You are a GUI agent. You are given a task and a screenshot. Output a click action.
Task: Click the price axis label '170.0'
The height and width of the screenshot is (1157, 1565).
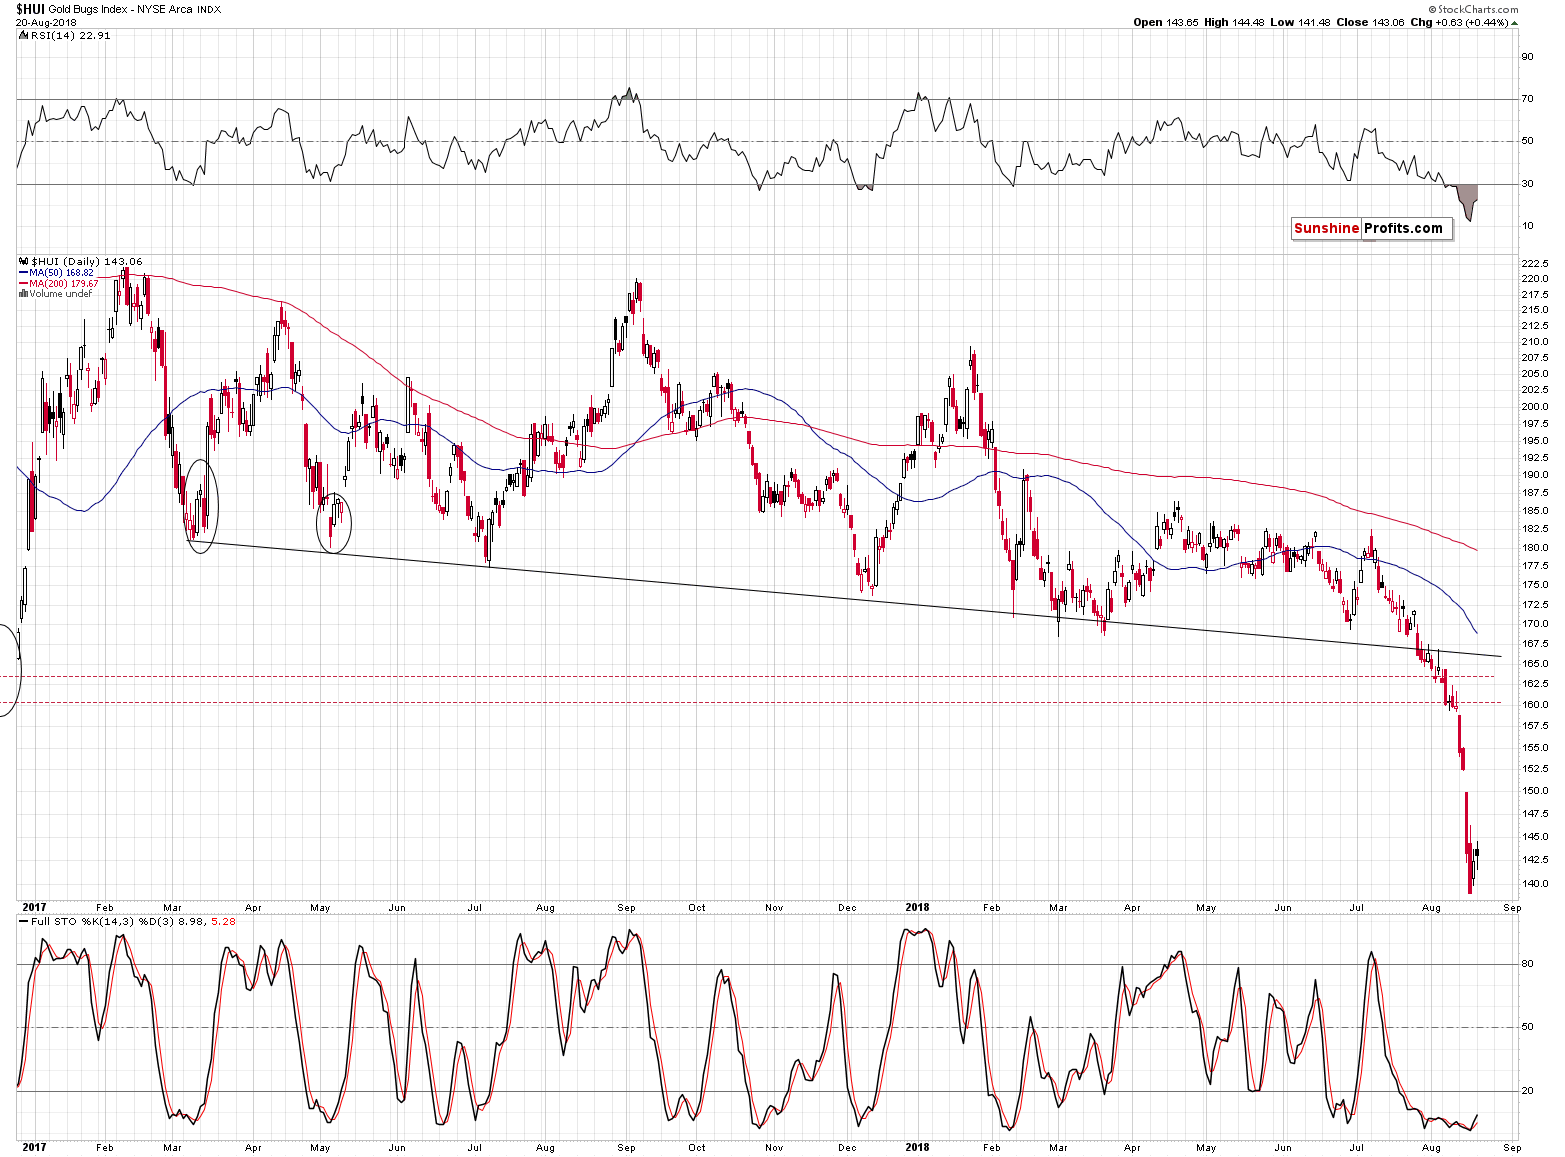1535,624
